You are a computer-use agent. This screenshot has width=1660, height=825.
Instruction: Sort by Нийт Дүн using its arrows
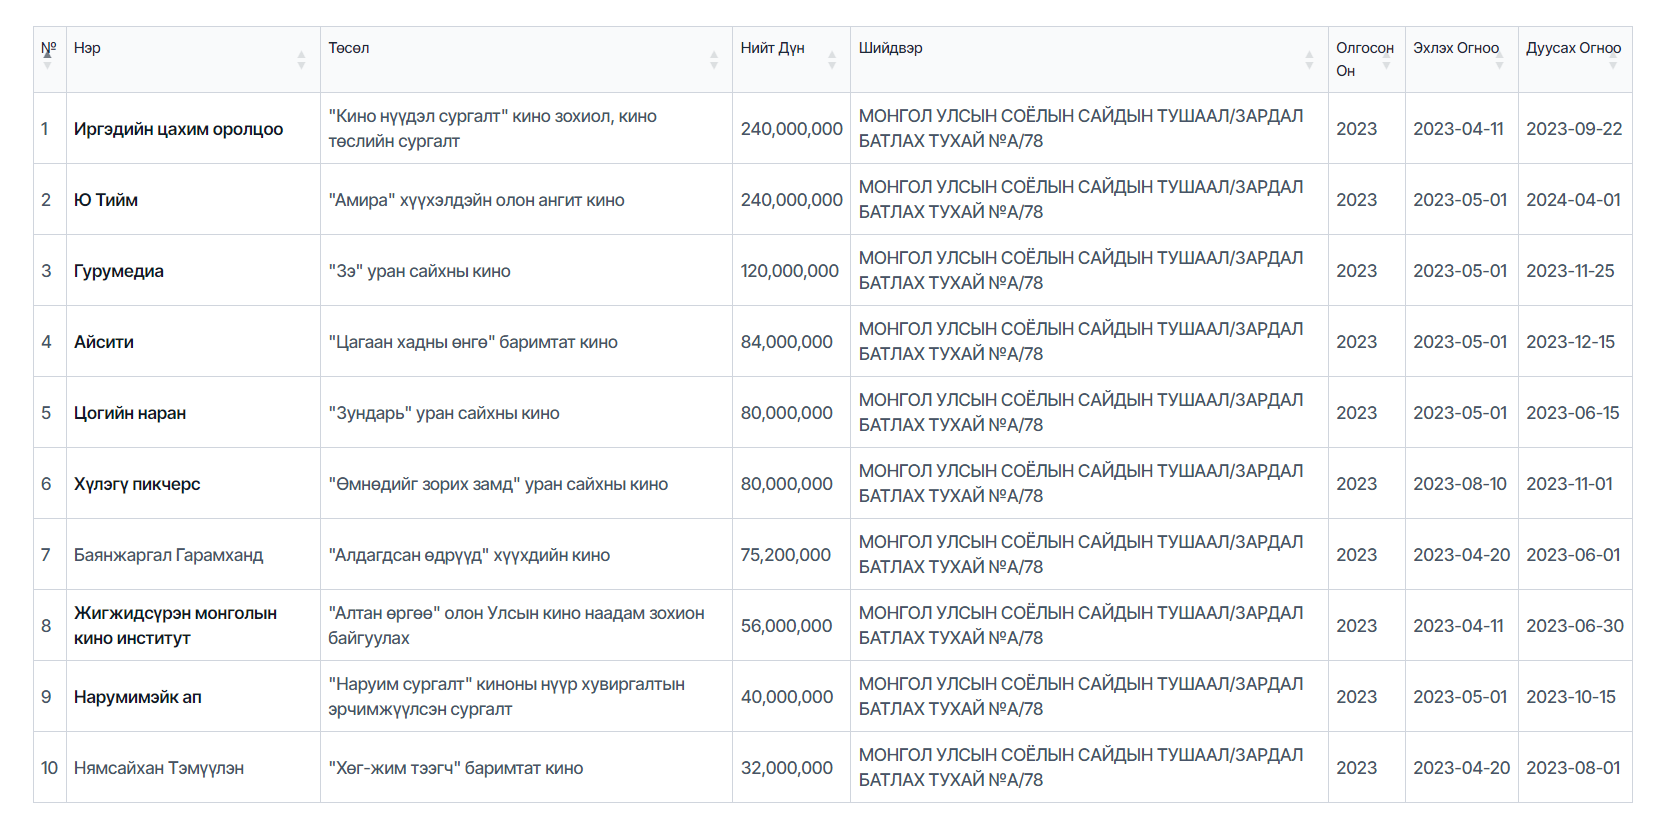click(832, 60)
